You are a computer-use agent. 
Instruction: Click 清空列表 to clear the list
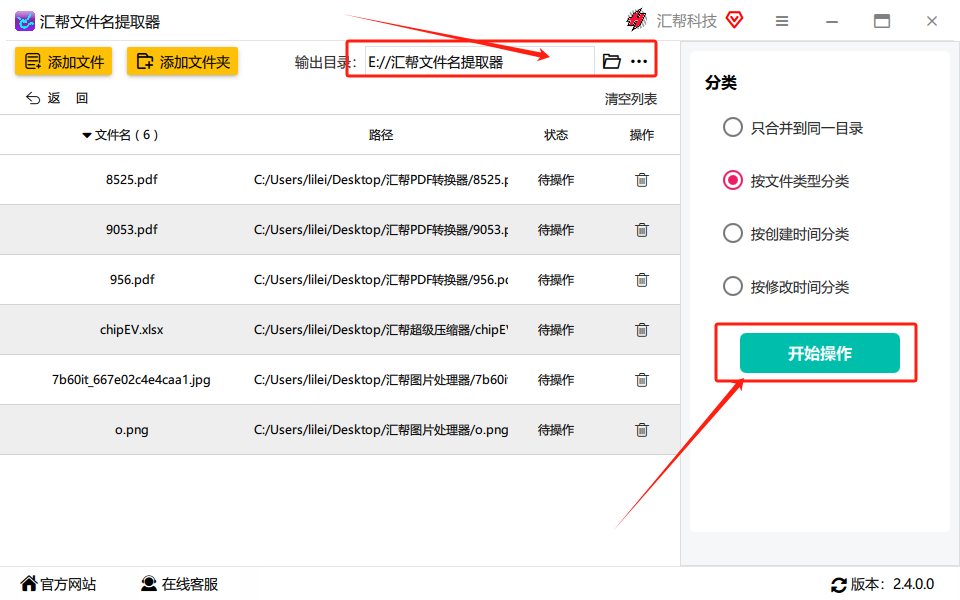[x=631, y=99]
